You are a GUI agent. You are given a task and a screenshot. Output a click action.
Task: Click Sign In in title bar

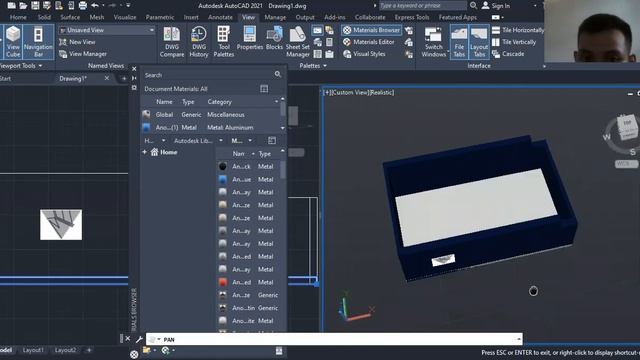coord(496,6)
